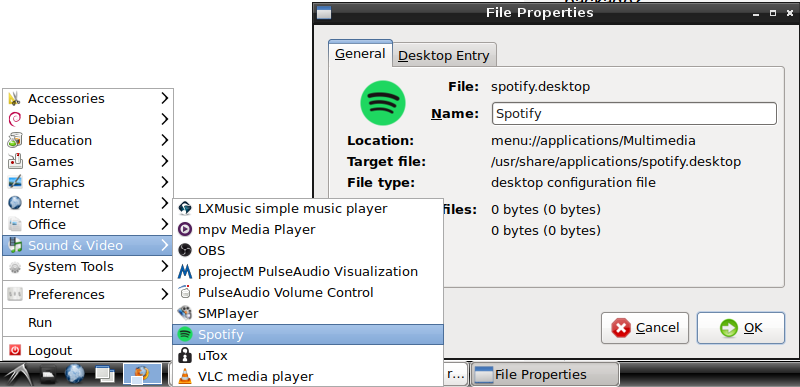Launch VLC media player from submenu

[x=308, y=376]
